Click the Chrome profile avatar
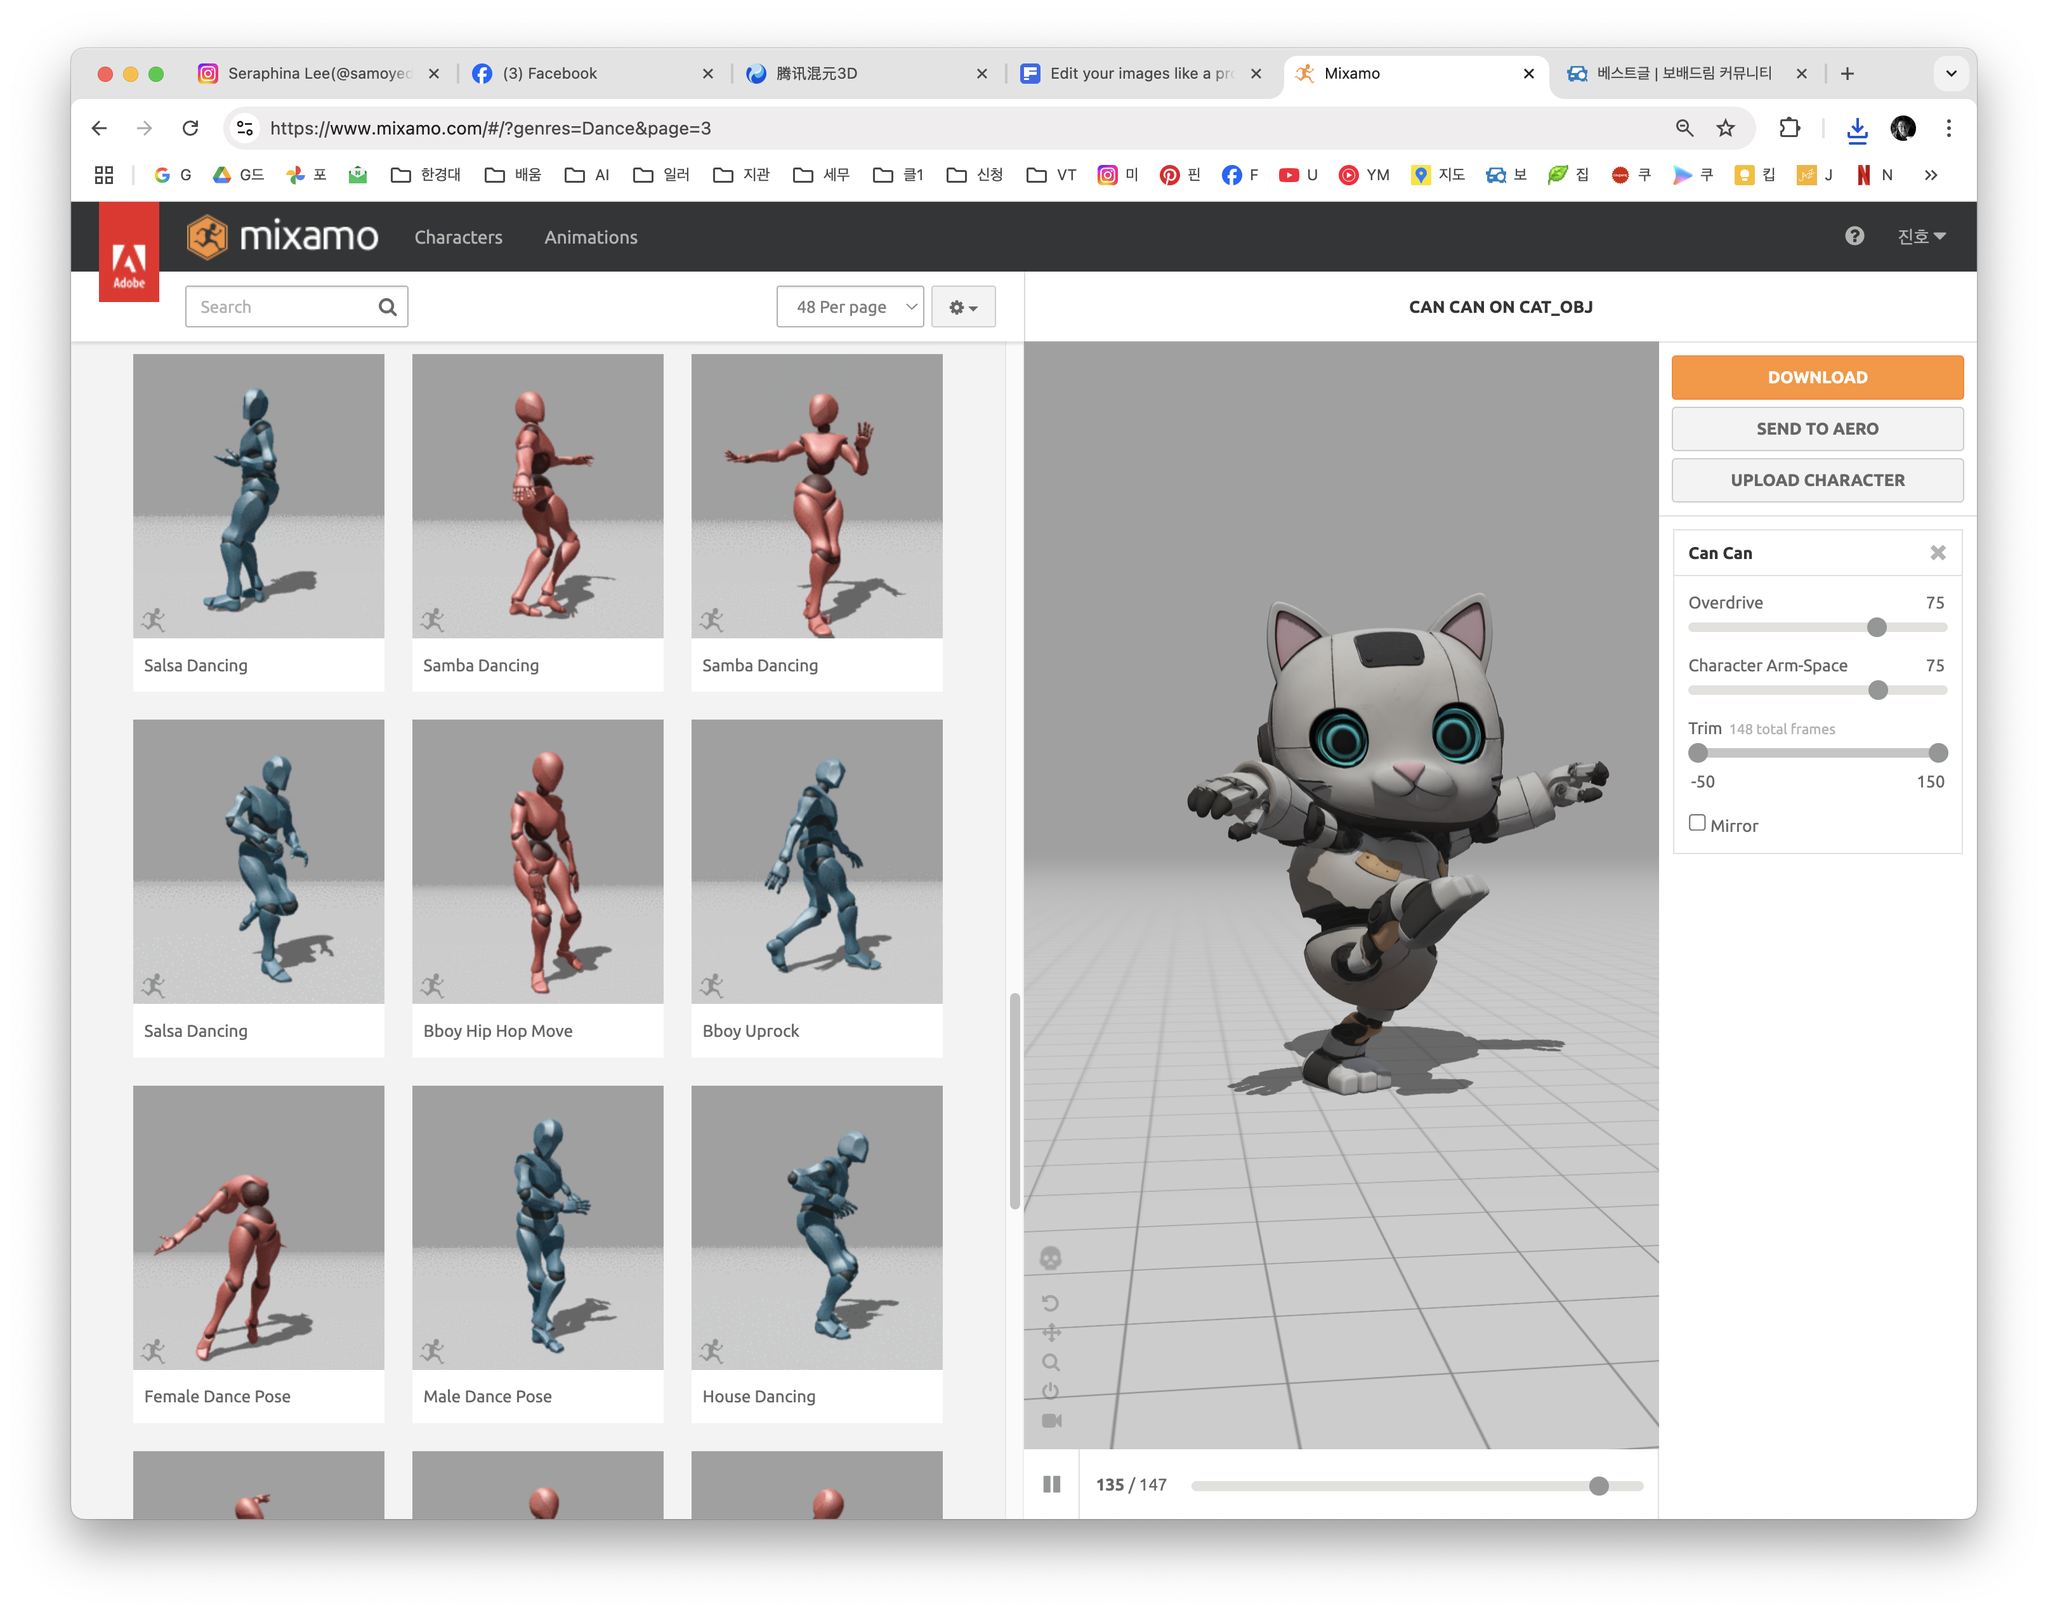This screenshot has width=2048, height=1613. tap(1903, 128)
